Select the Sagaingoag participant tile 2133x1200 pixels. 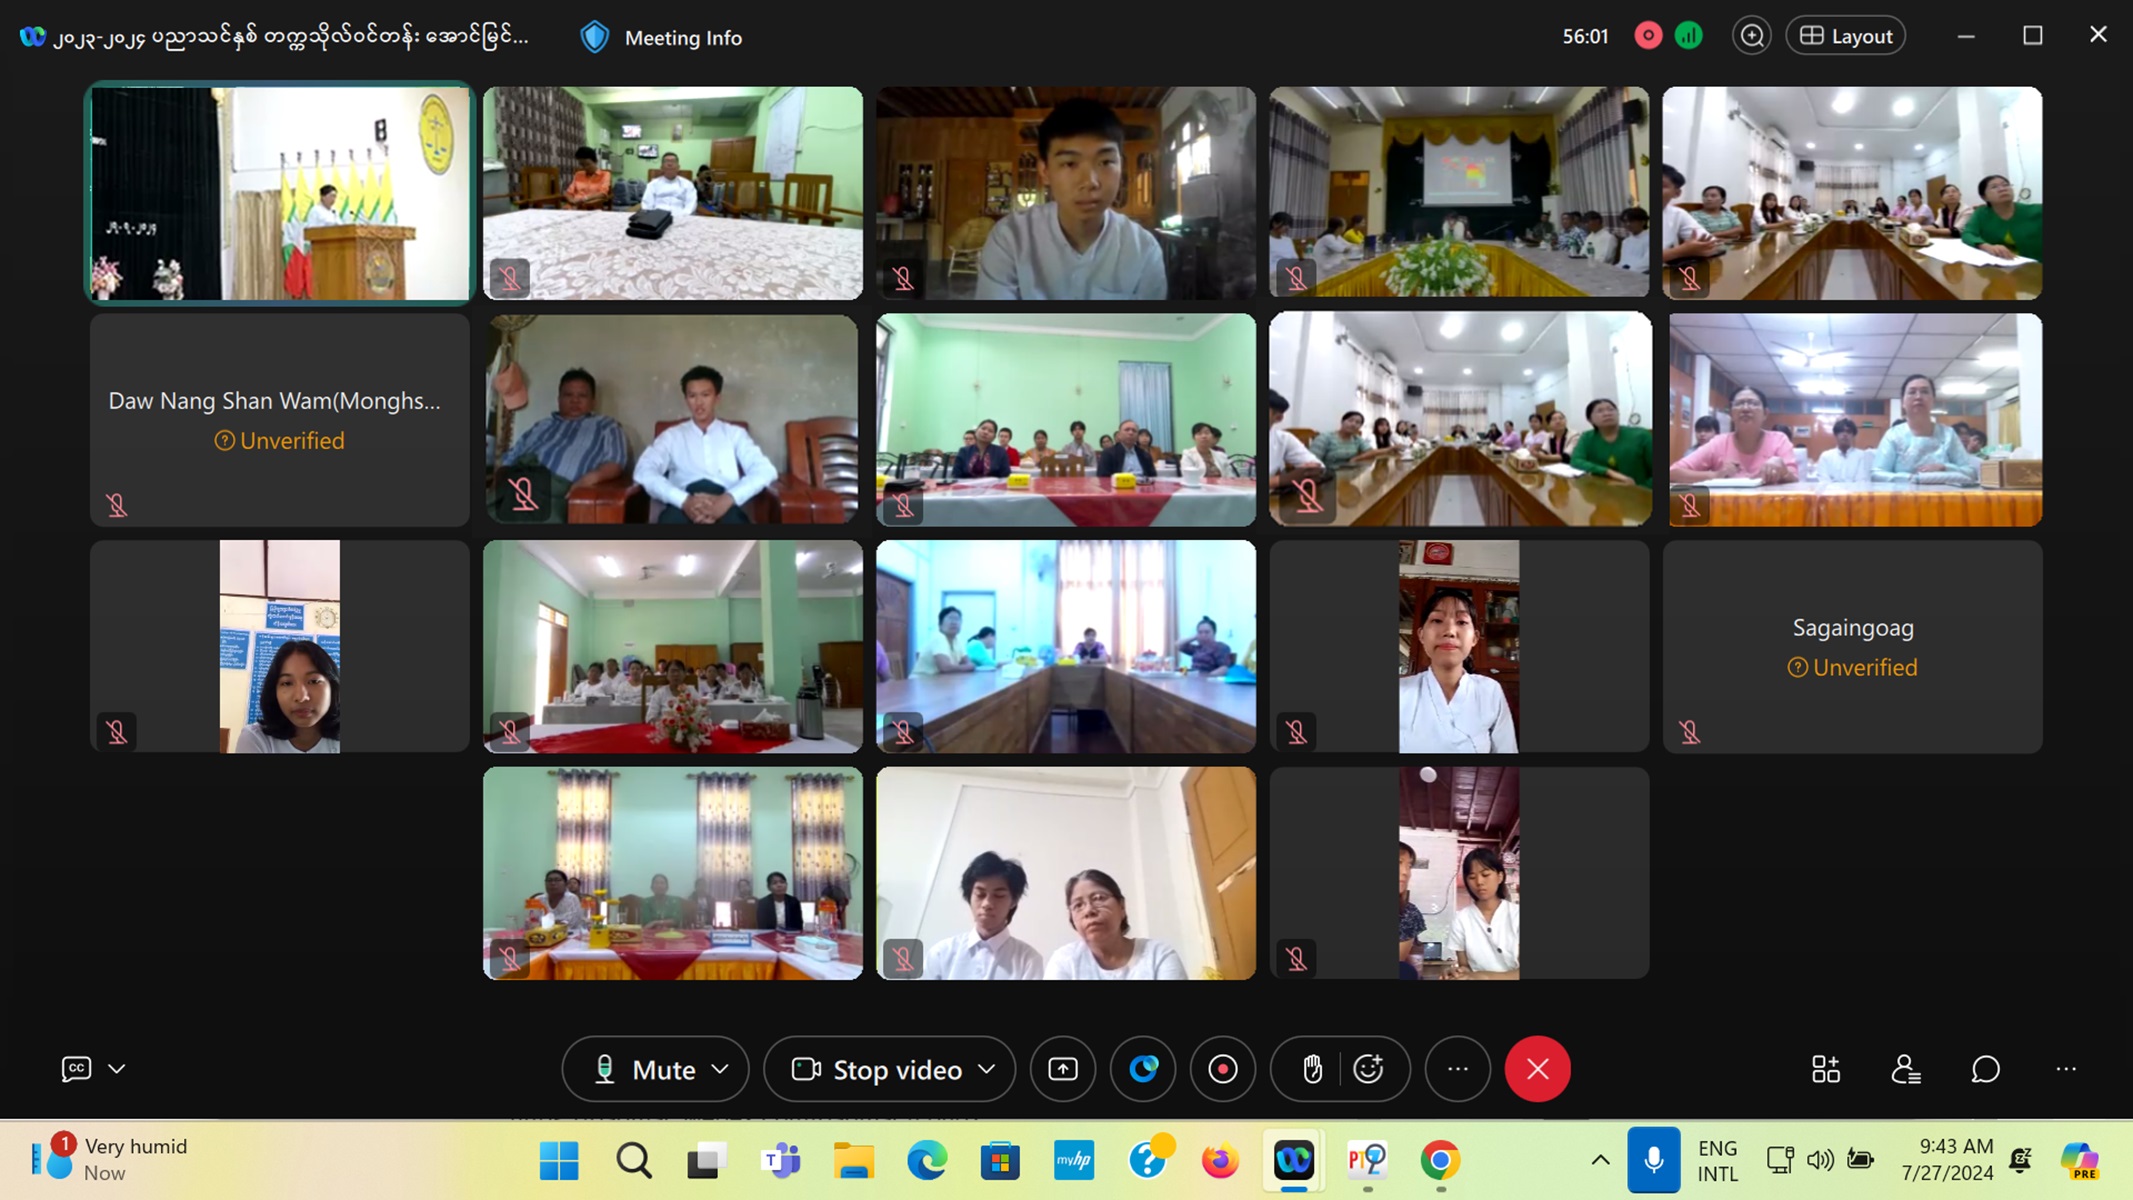tap(1852, 647)
